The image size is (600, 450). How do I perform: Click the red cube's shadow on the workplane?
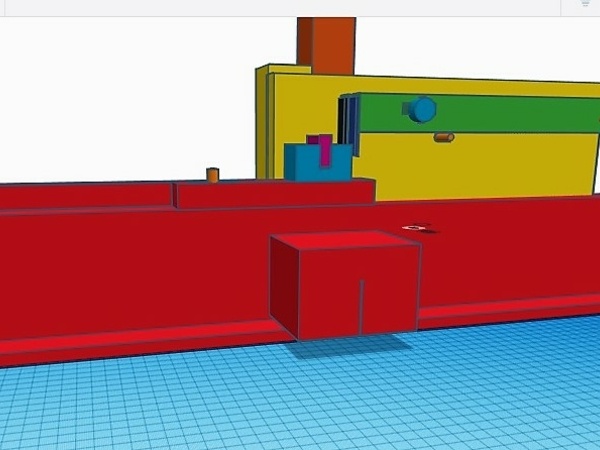(x=360, y=343)
